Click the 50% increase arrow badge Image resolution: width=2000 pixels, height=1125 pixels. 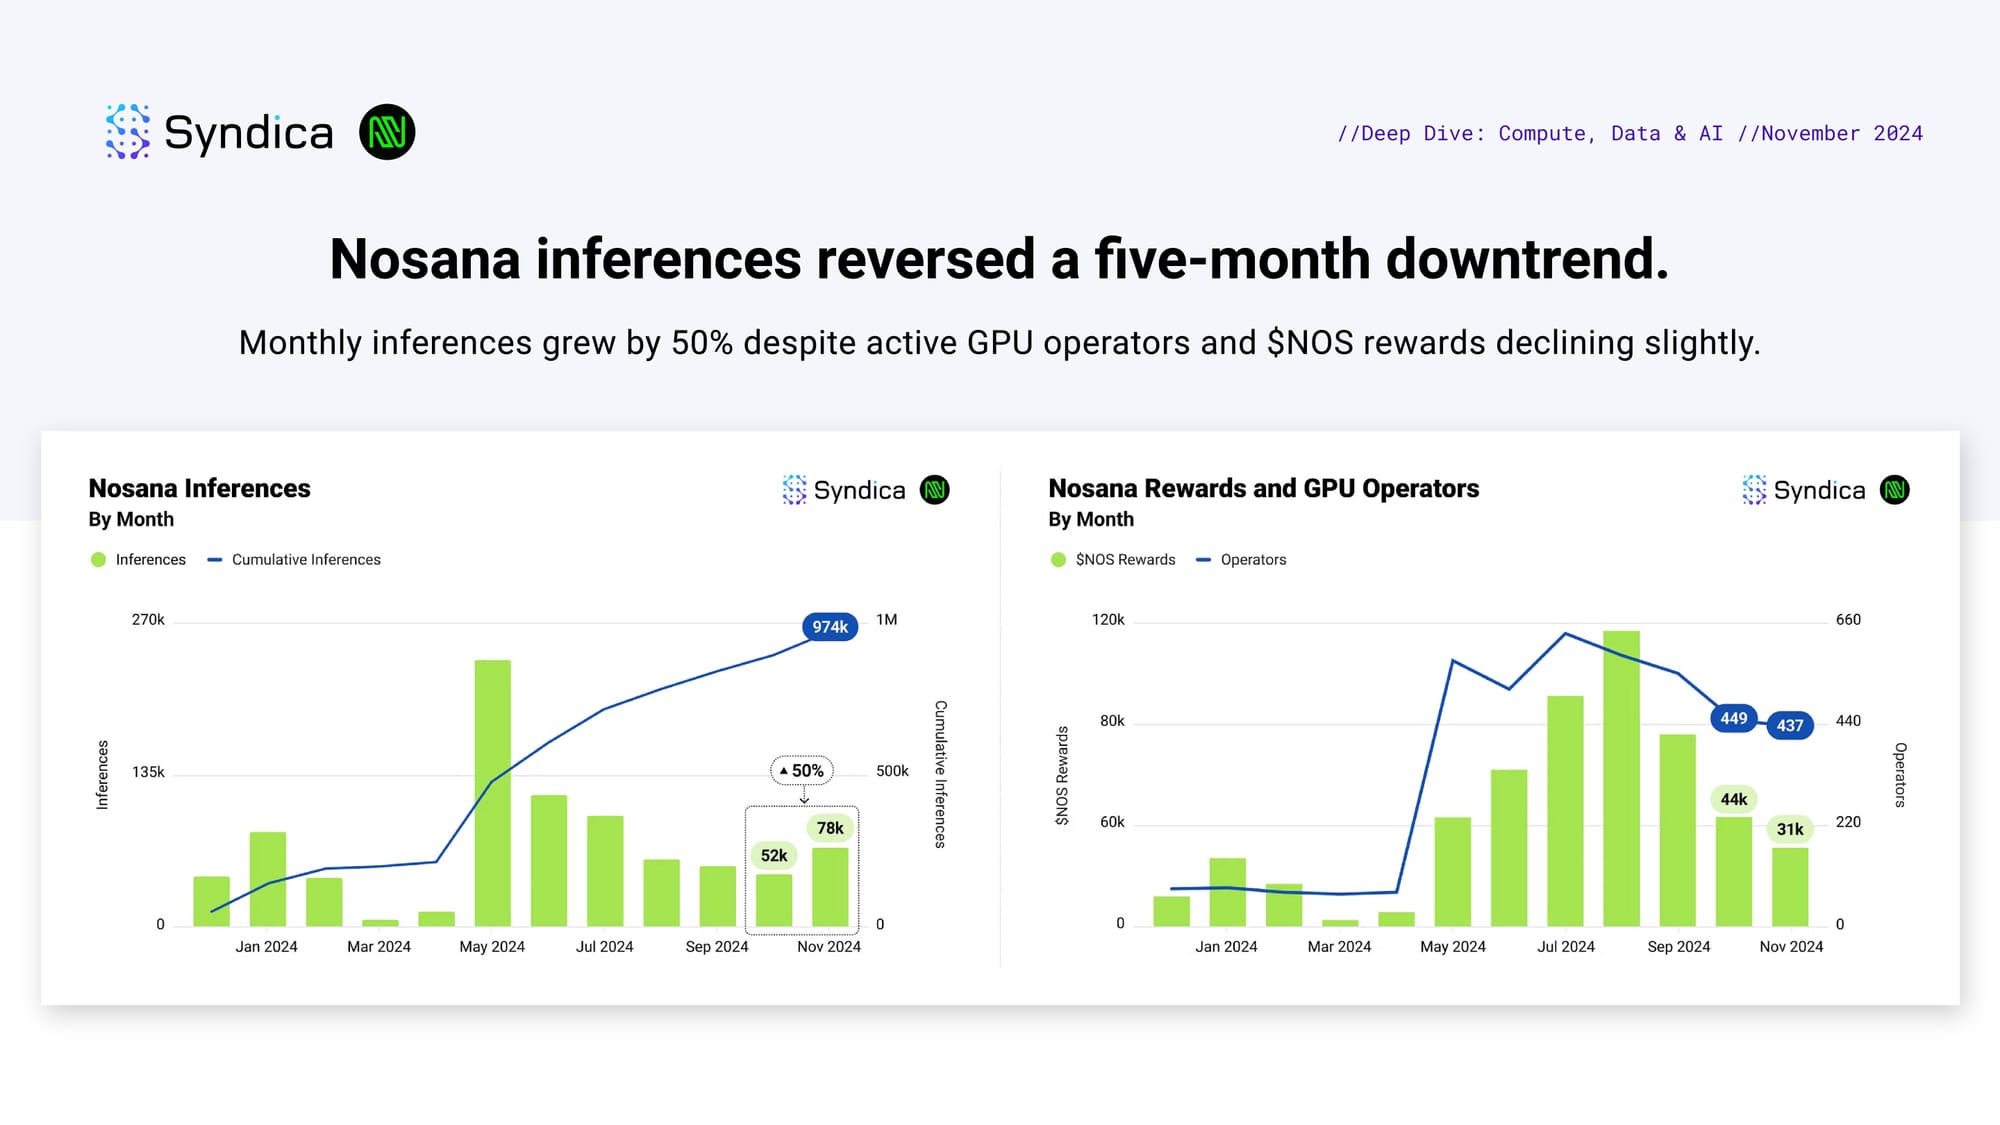[x=802, y=771]
